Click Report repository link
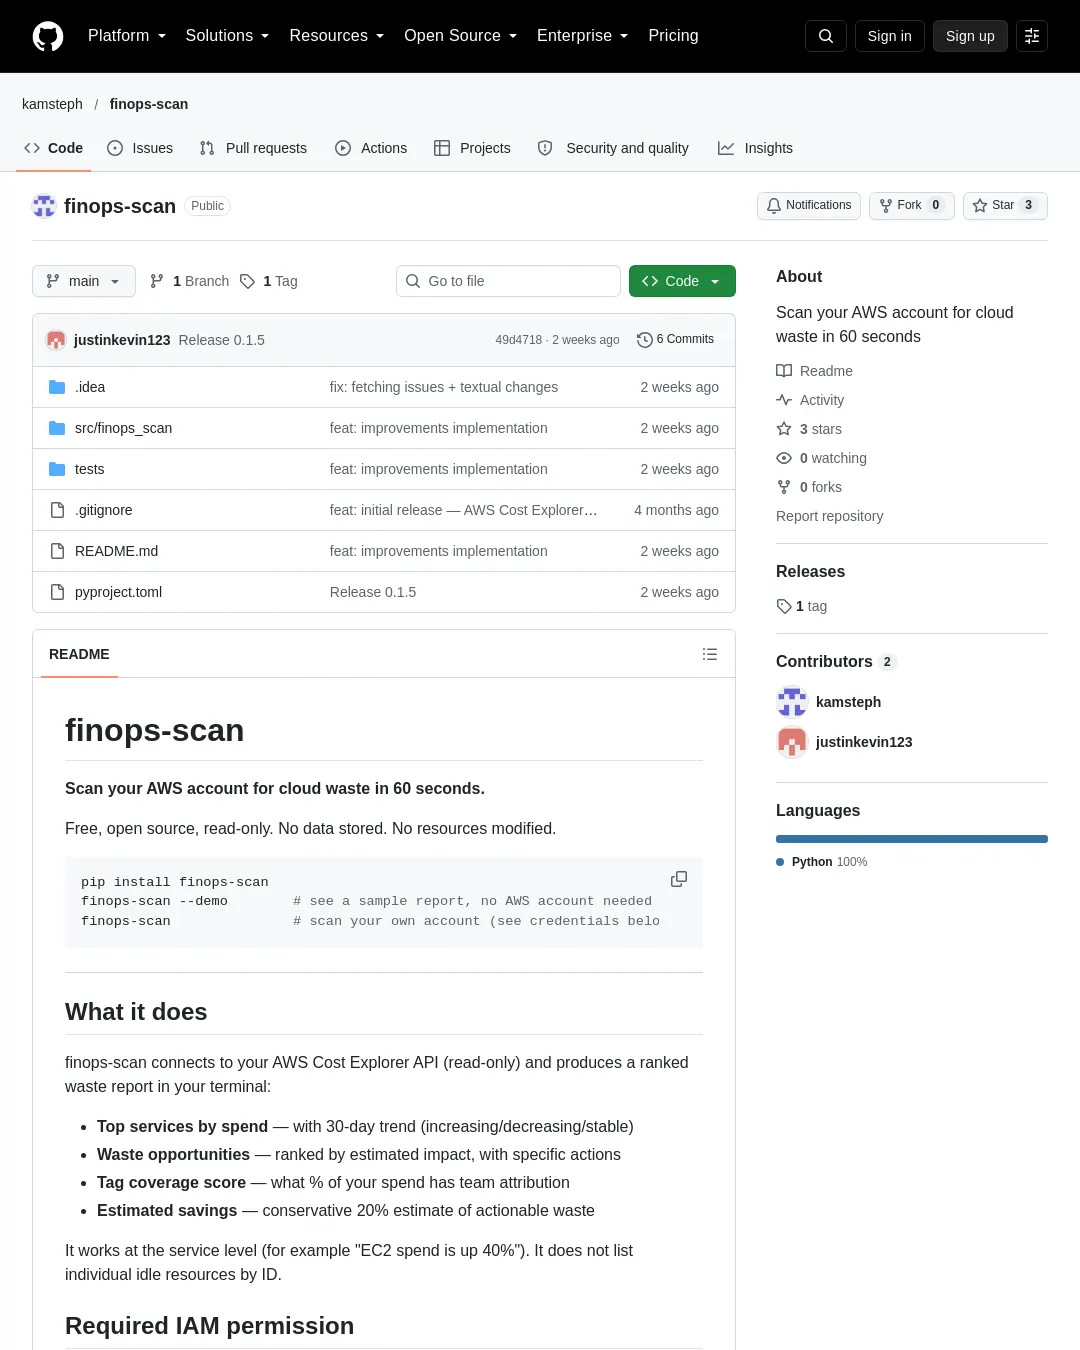The image size is (1080, 1350). [x=830, y=516]
